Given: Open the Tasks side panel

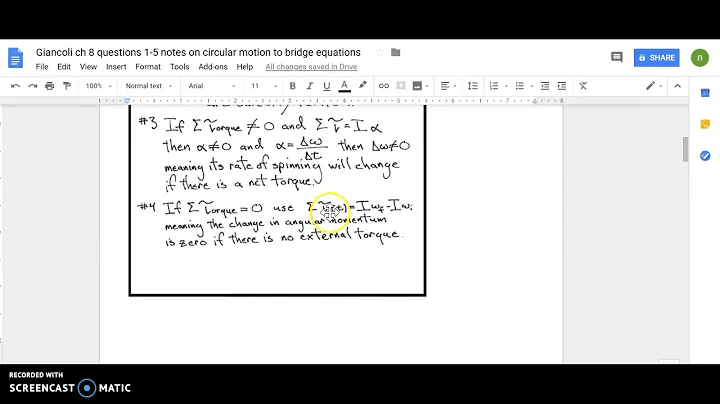Looking at the screenshot, I should point(705,156).
